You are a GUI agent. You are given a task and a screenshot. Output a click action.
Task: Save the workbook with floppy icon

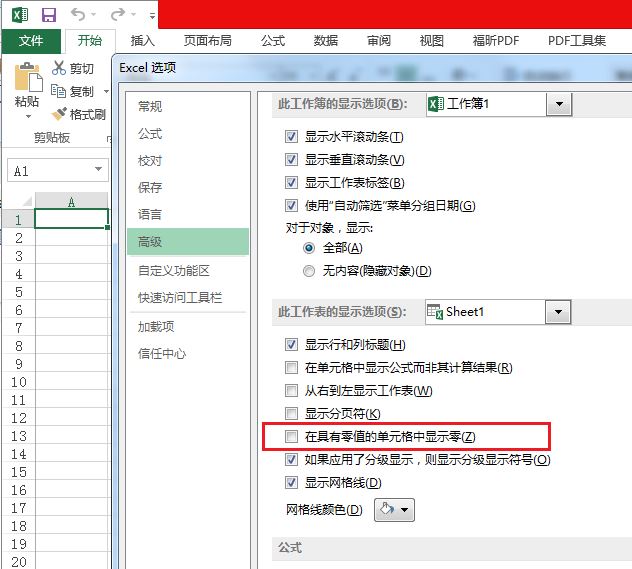coord(49,15)
